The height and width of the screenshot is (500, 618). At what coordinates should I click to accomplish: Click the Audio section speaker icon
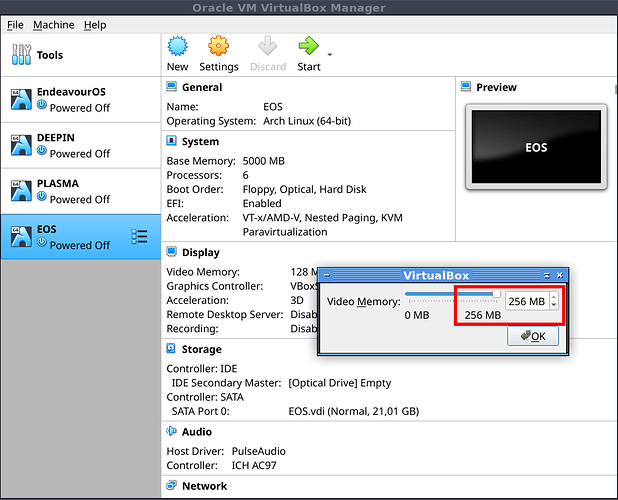tap(171, 432)
